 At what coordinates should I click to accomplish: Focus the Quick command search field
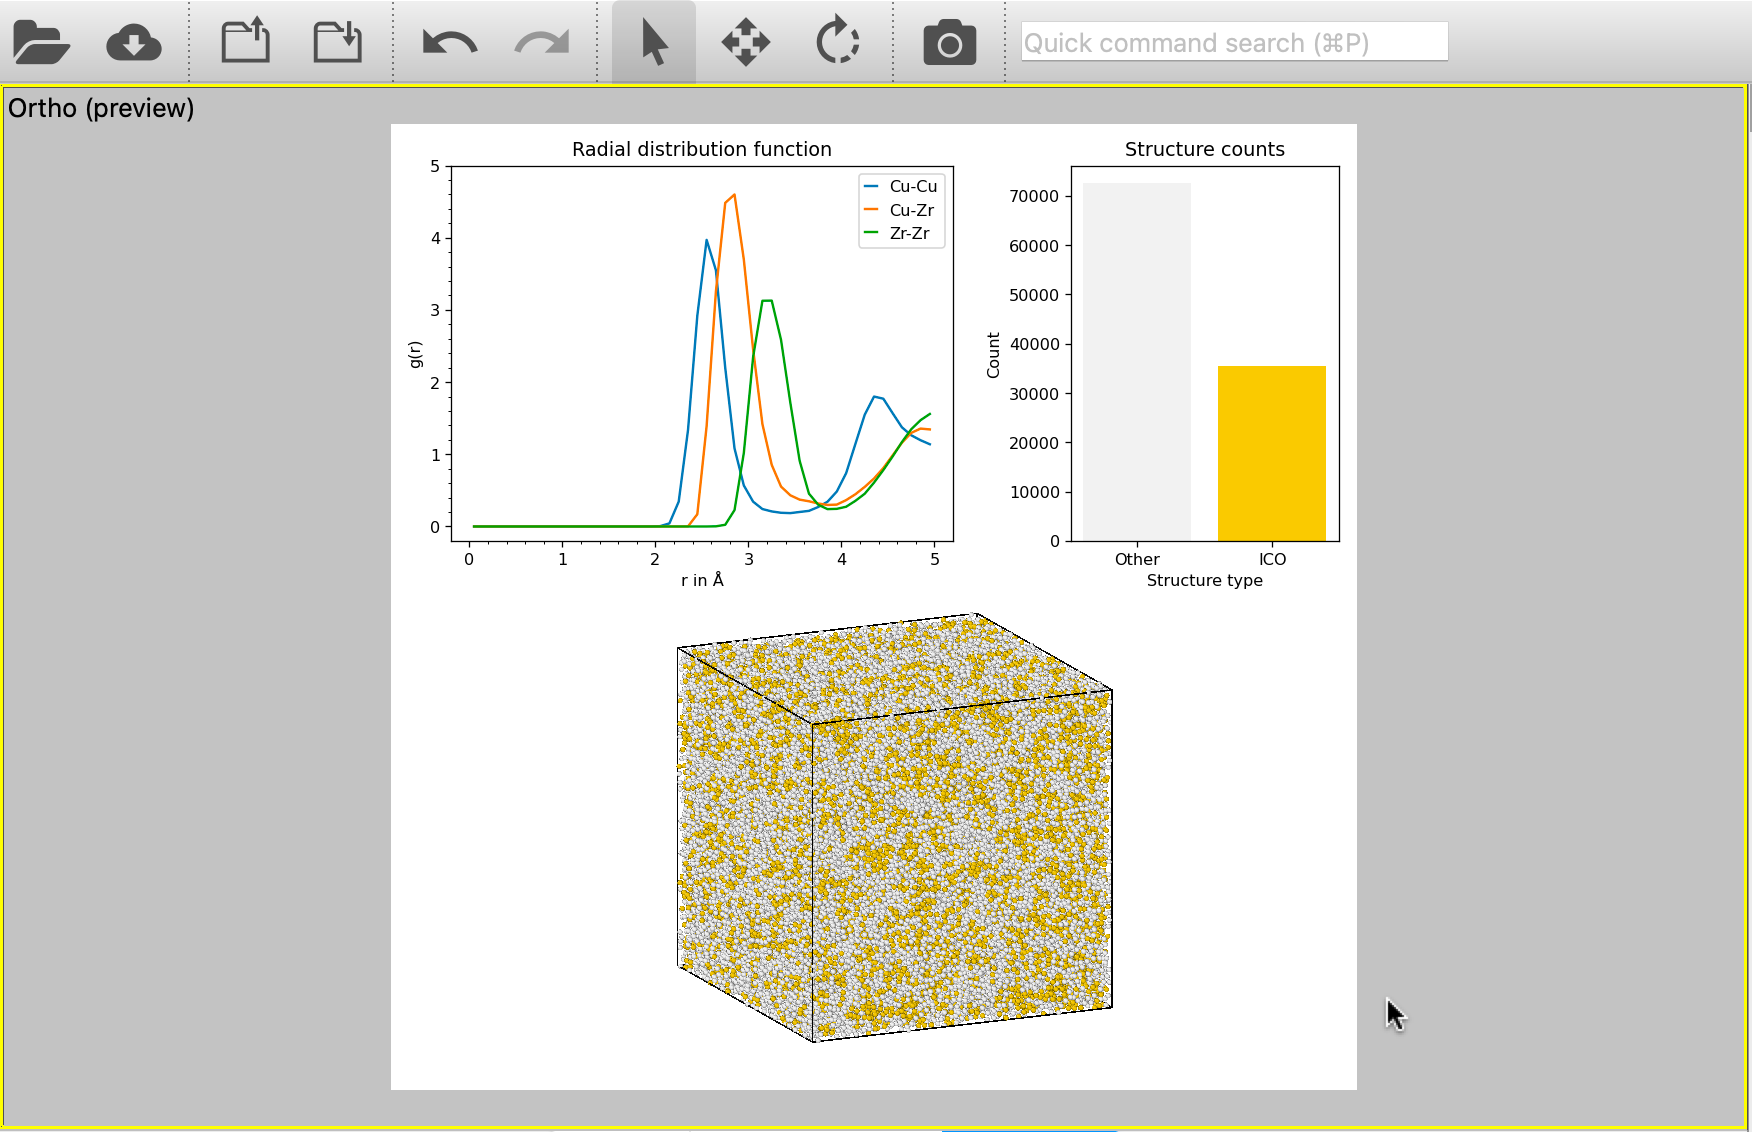point(1233,43)
